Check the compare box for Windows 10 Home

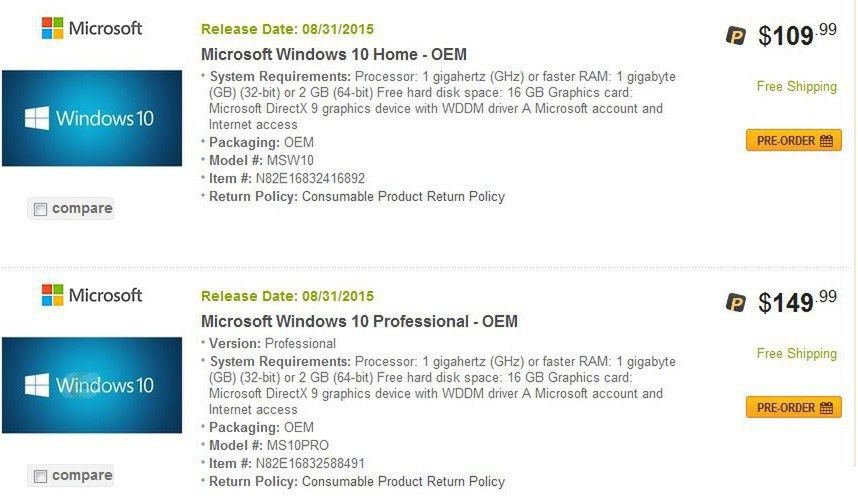40,209
